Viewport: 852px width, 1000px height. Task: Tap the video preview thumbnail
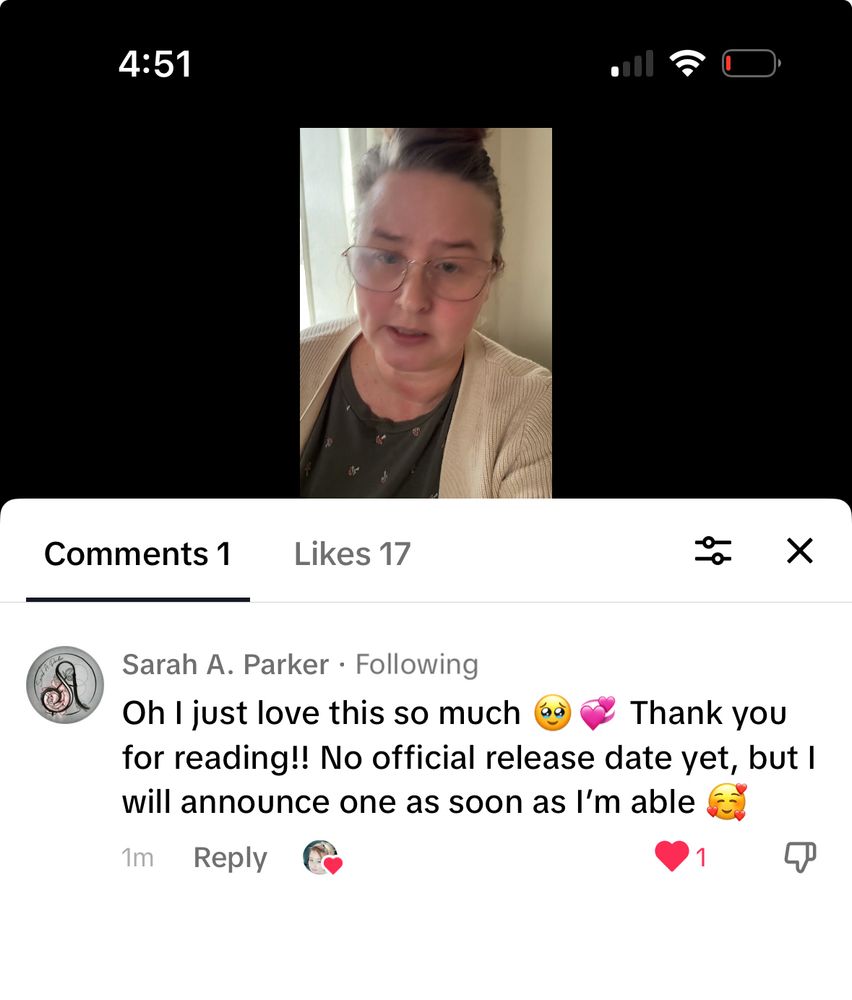coord(426,312)
